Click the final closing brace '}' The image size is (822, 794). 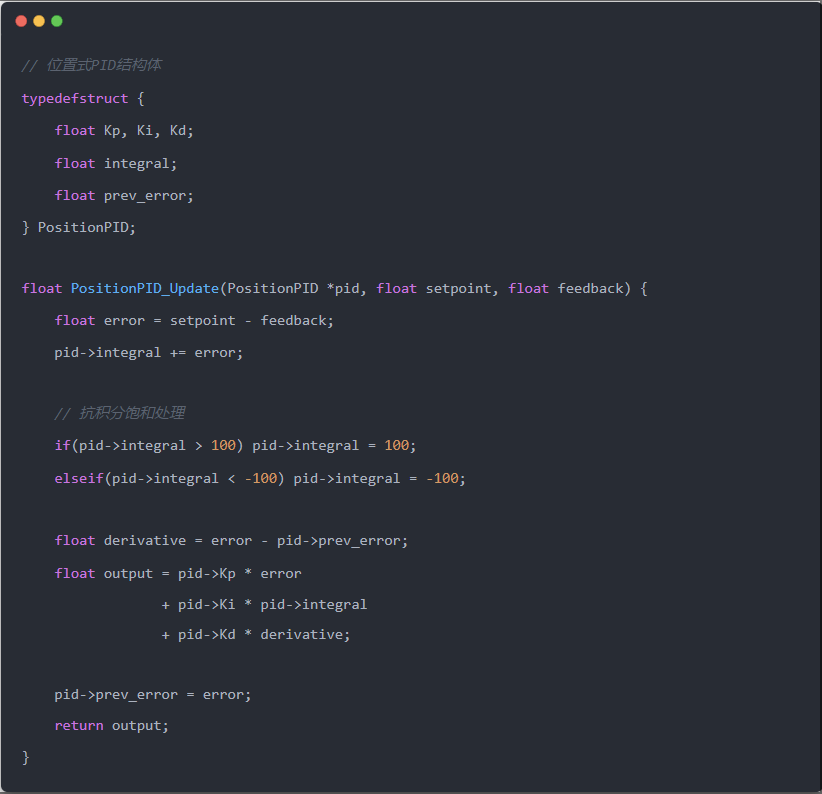pyautogui.click(x=25, y=757)
